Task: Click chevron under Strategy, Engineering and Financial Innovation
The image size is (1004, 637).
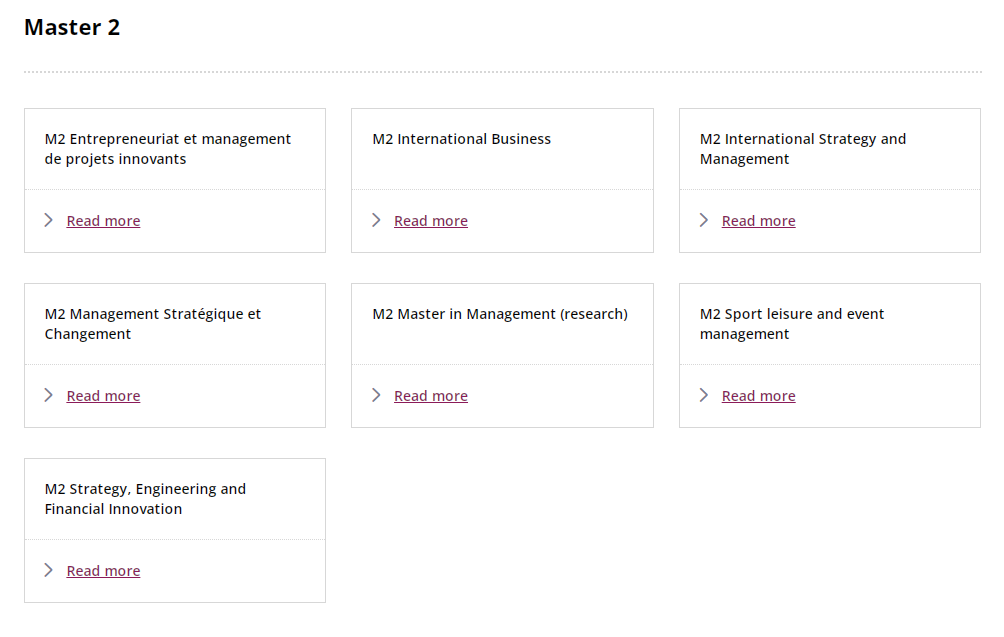Action: point(49,570)
